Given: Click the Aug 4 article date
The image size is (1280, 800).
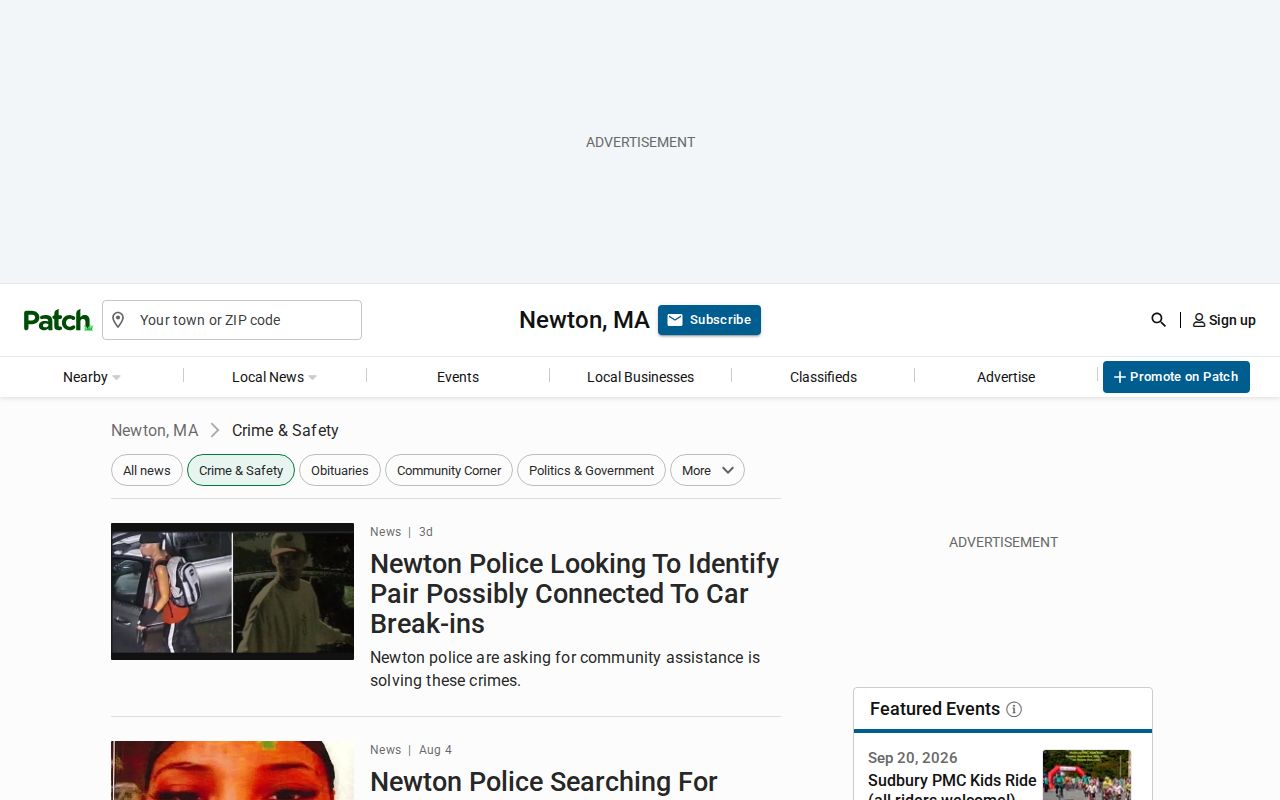Looking at the screenshot, I should 435,750.
